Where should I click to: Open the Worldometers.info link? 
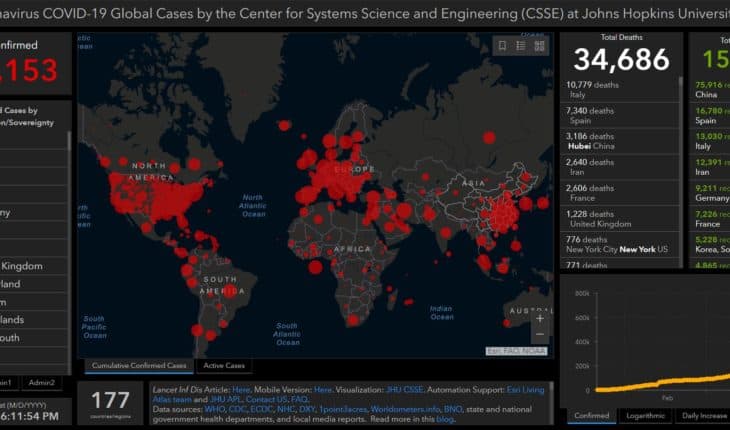(x=405, y=410)
